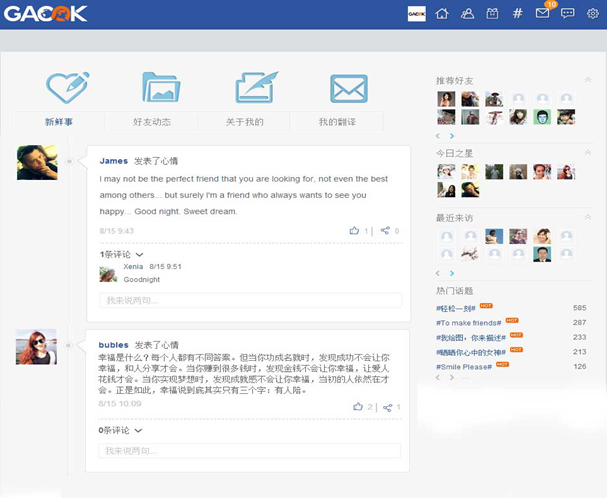Image resolution: width=608 pixels, height=498 pixels.
Task: Click the GACOK logo in header
Action: pyautogui.click(x=45, y=14)
